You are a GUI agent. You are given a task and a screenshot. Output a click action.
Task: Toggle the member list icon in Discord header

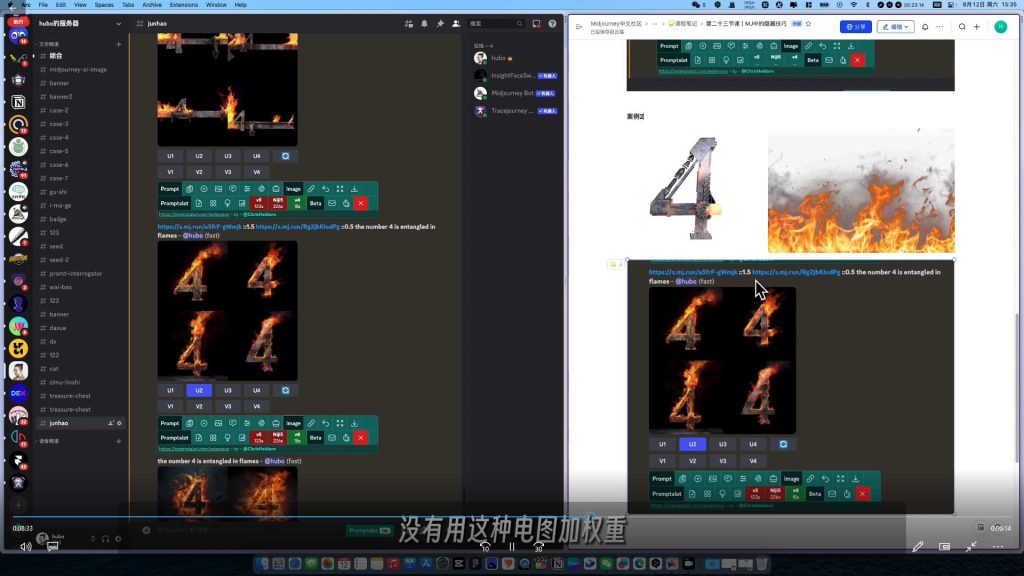pyautogui.click(x=457, y=23)
